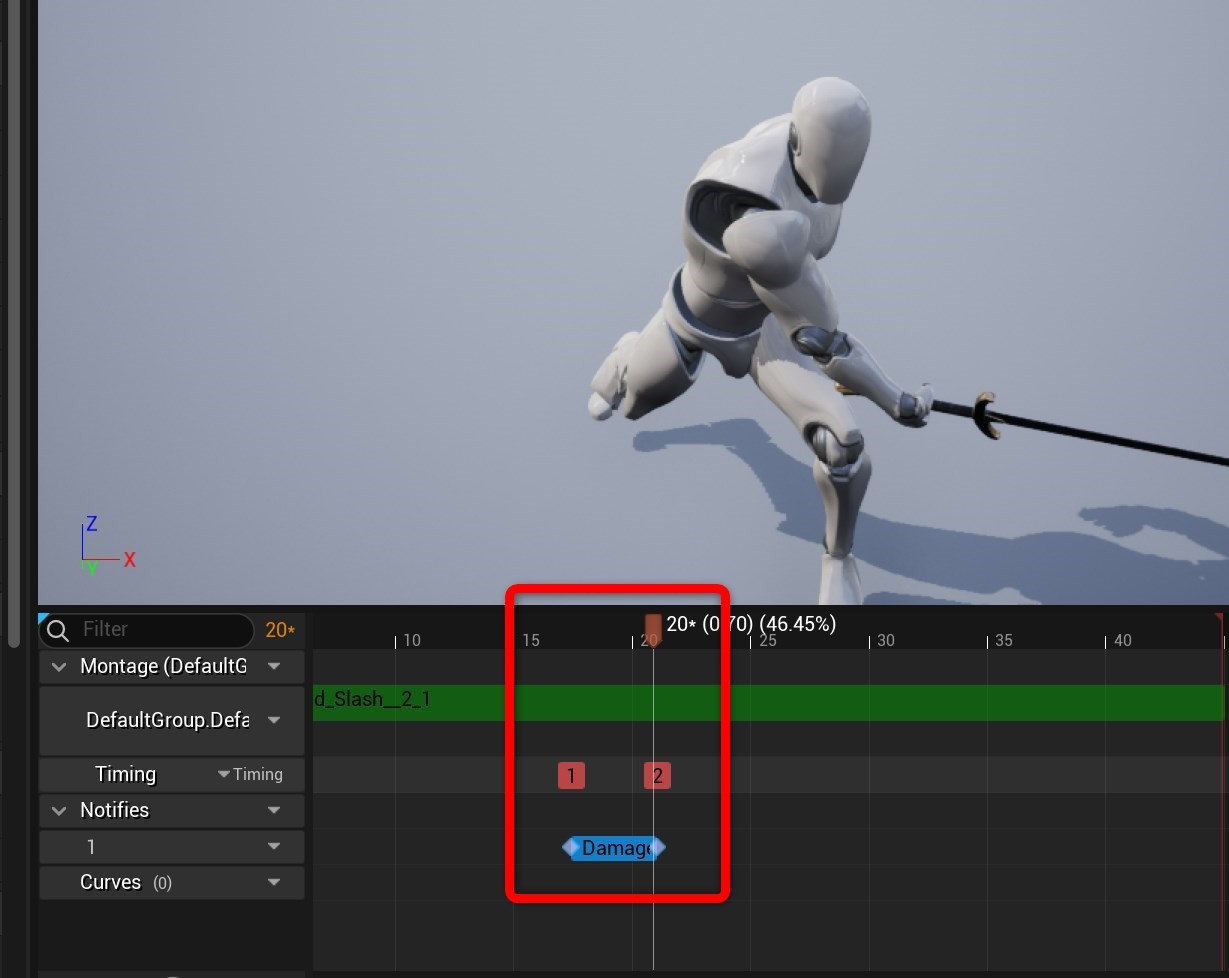
Task: Click the orange "20*" frame label
Action: 278,629
